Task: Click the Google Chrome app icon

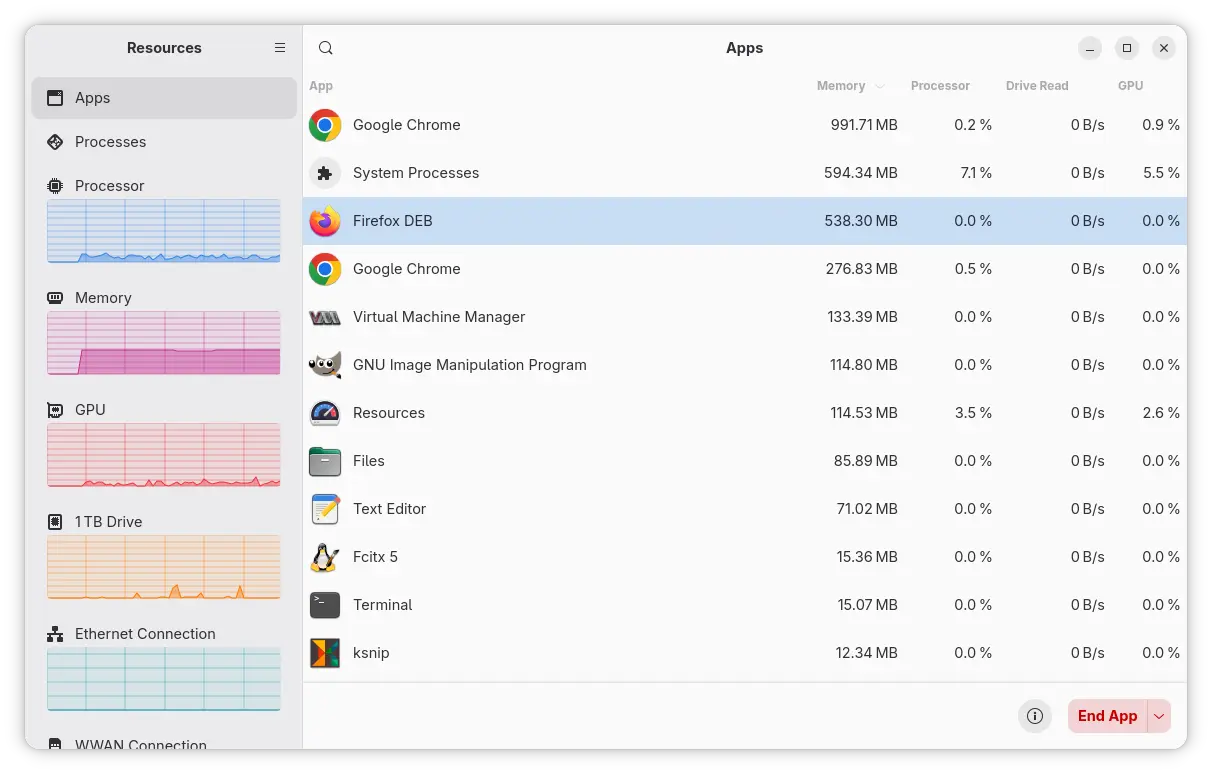Action: click(x=325, y=125)
